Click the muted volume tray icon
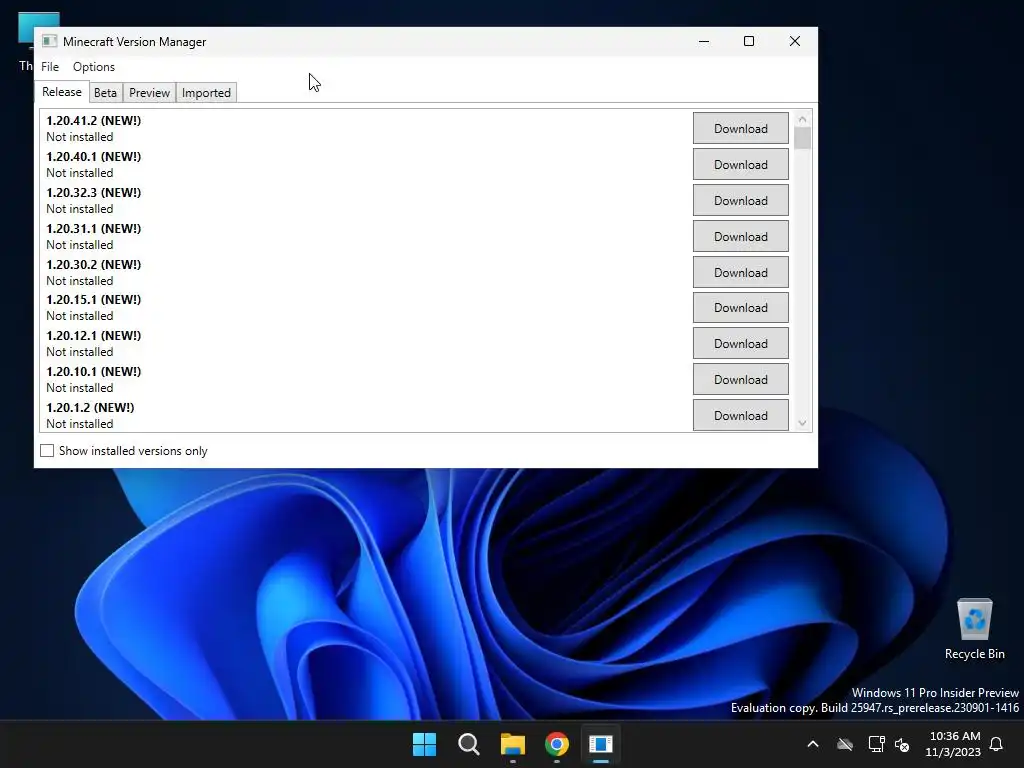1024x768 pixels. tap(902, 744)
